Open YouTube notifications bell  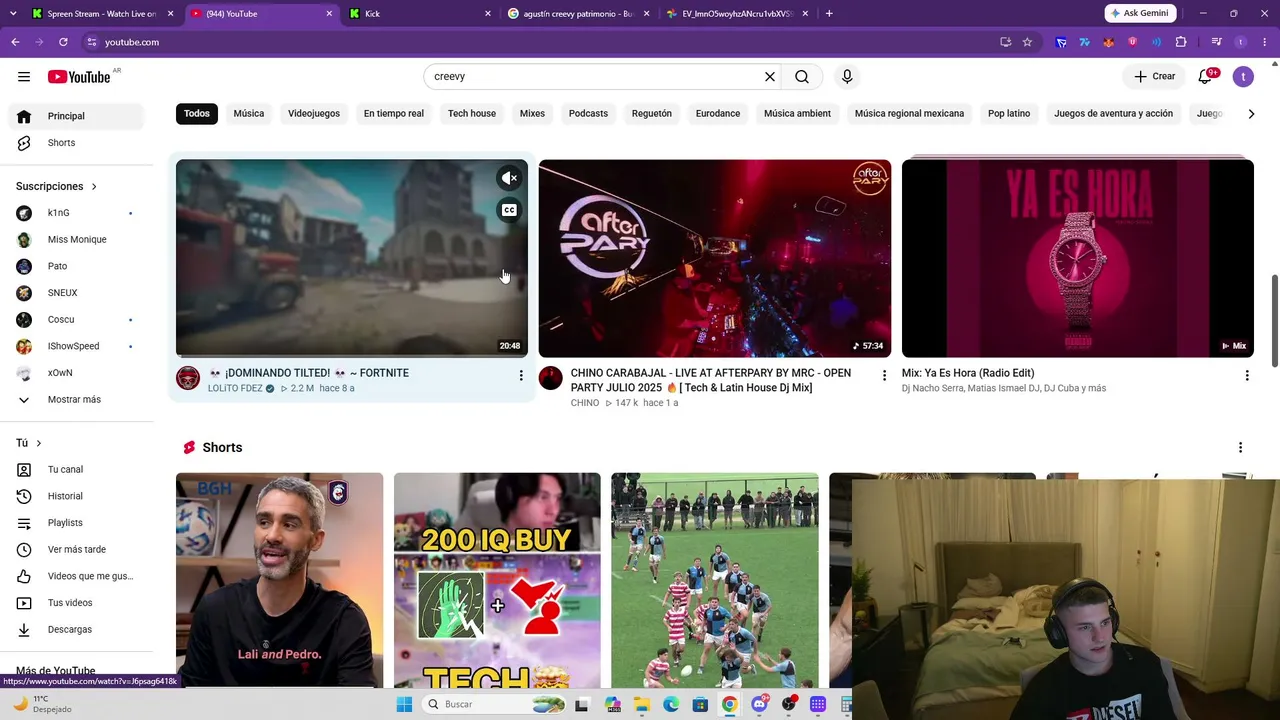pyautogui.click(x=1205, y=77)
